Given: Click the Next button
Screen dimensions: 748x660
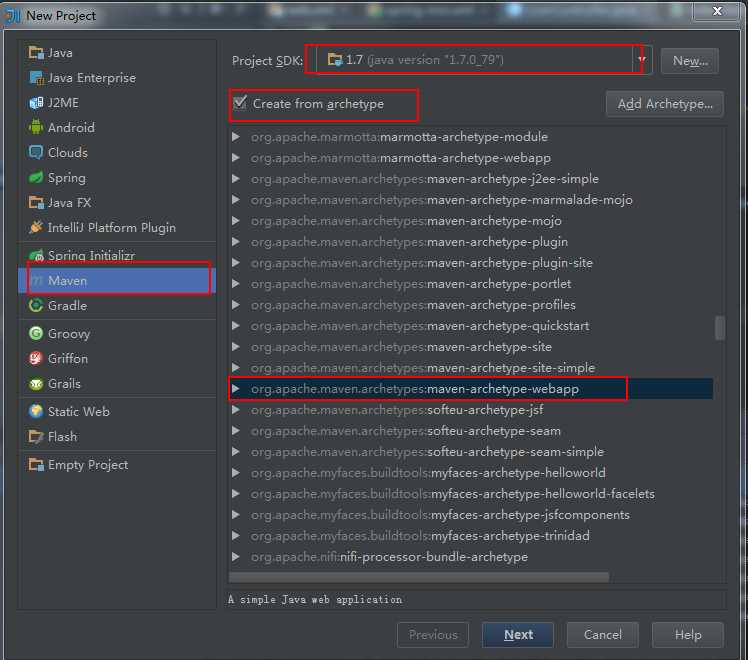Looking at the screenshot, I should [518, 635].
